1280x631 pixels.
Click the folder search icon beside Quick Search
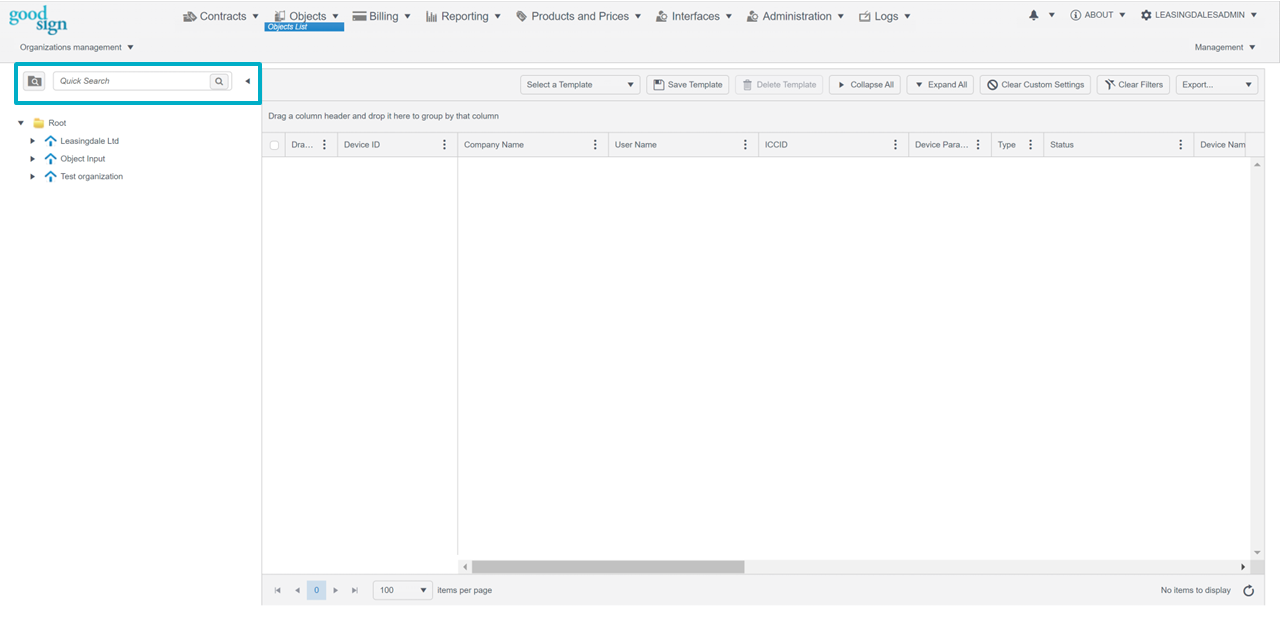pyautogui.click(x=34, y=81)
